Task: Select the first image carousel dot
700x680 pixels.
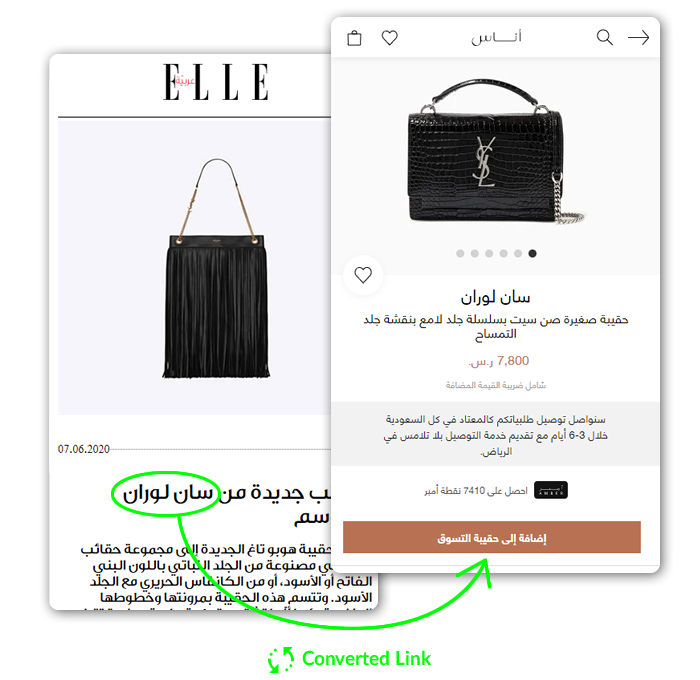Action: click(460, 254)
